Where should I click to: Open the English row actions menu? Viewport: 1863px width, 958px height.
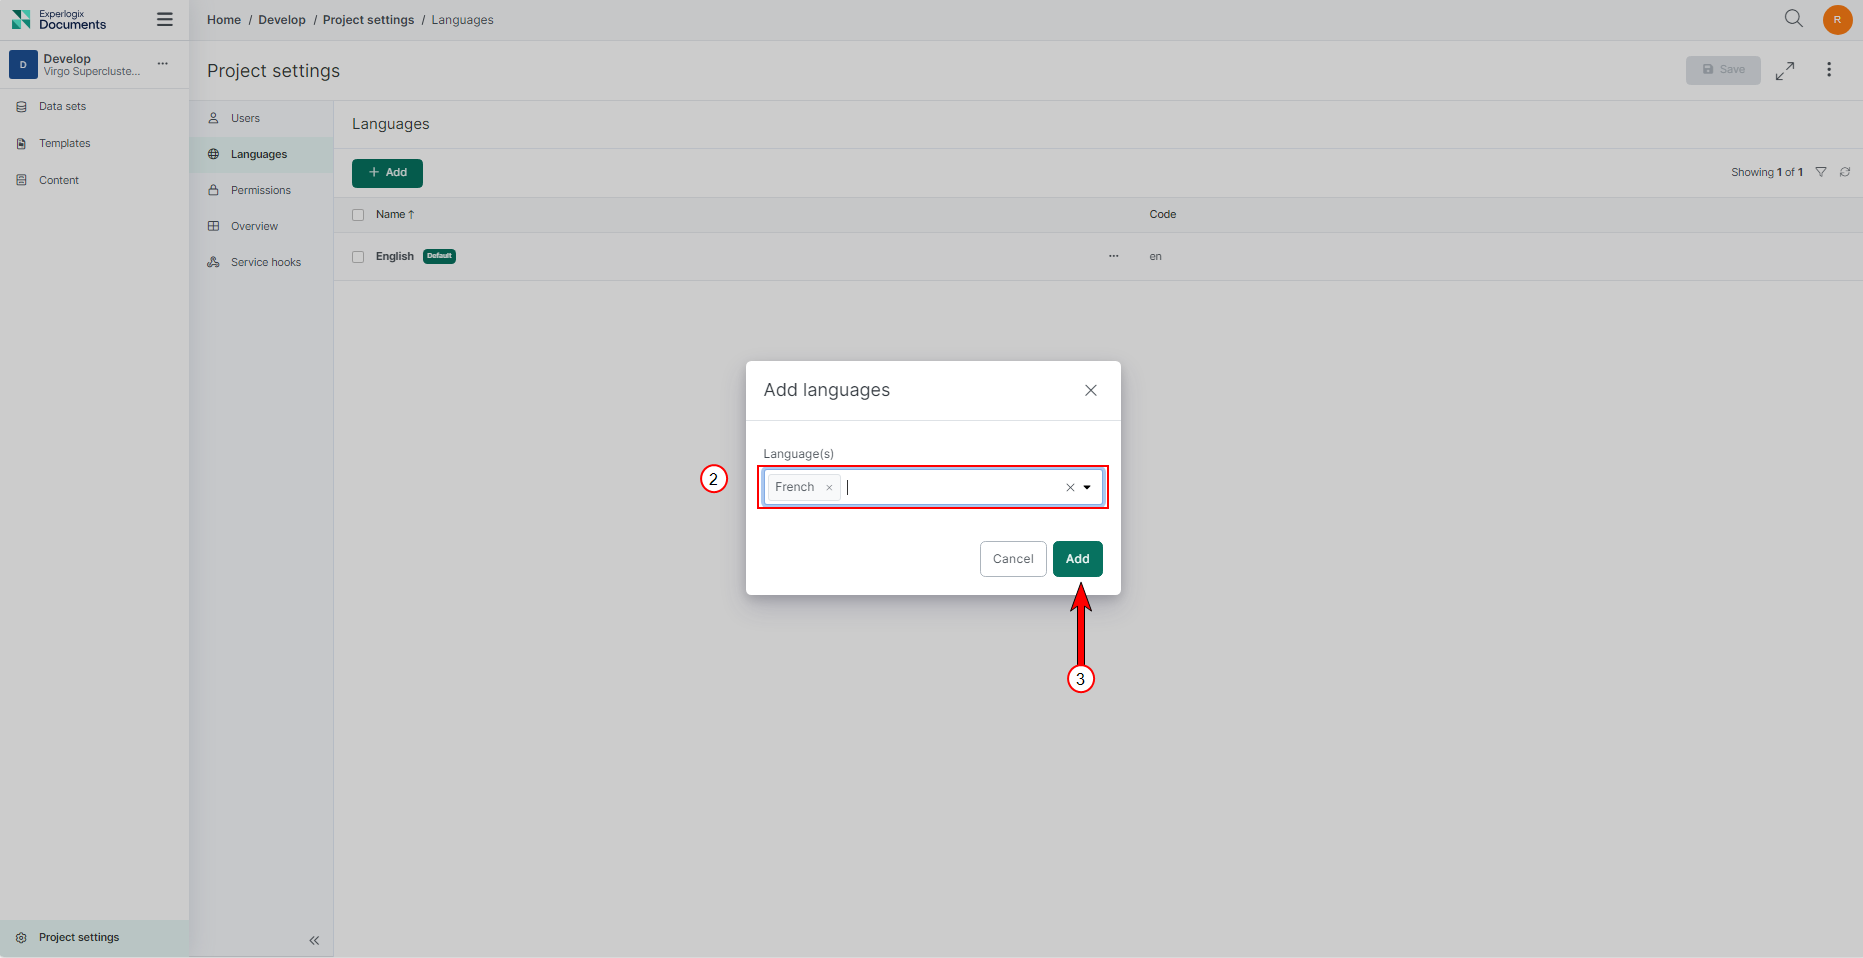click(x=1114, y=257)
